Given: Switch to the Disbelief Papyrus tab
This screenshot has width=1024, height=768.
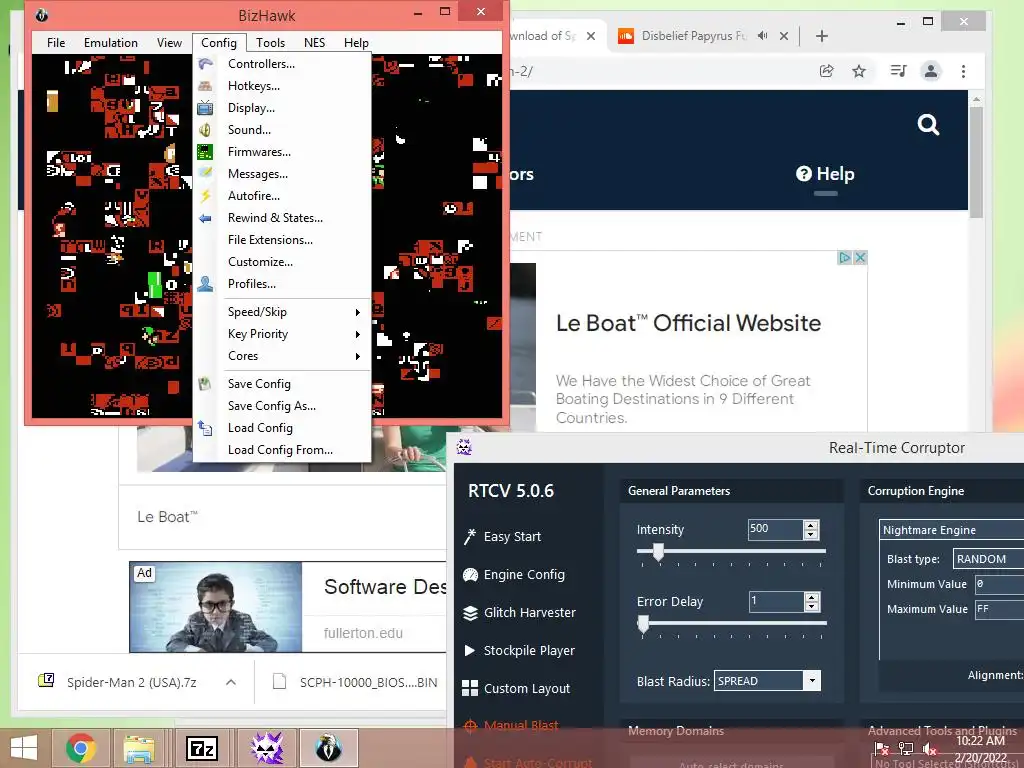Looking at the screenshot, I should pyautogui.click(x=693, y=36).
